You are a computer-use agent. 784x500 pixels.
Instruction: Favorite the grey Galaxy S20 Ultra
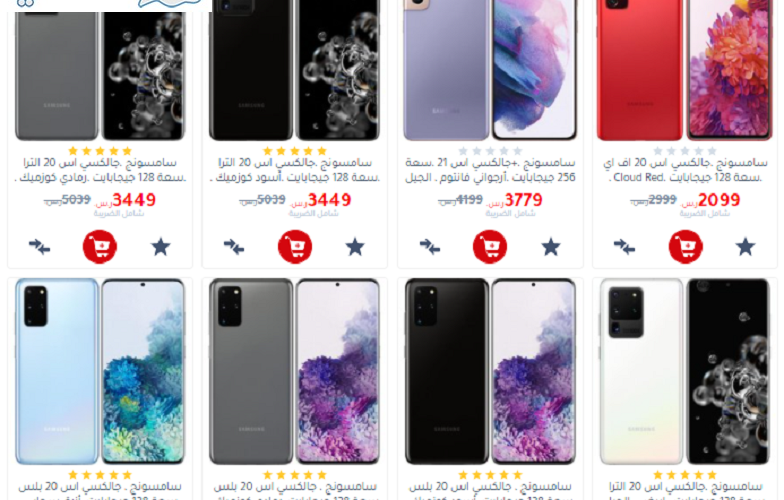pos(161,246)
